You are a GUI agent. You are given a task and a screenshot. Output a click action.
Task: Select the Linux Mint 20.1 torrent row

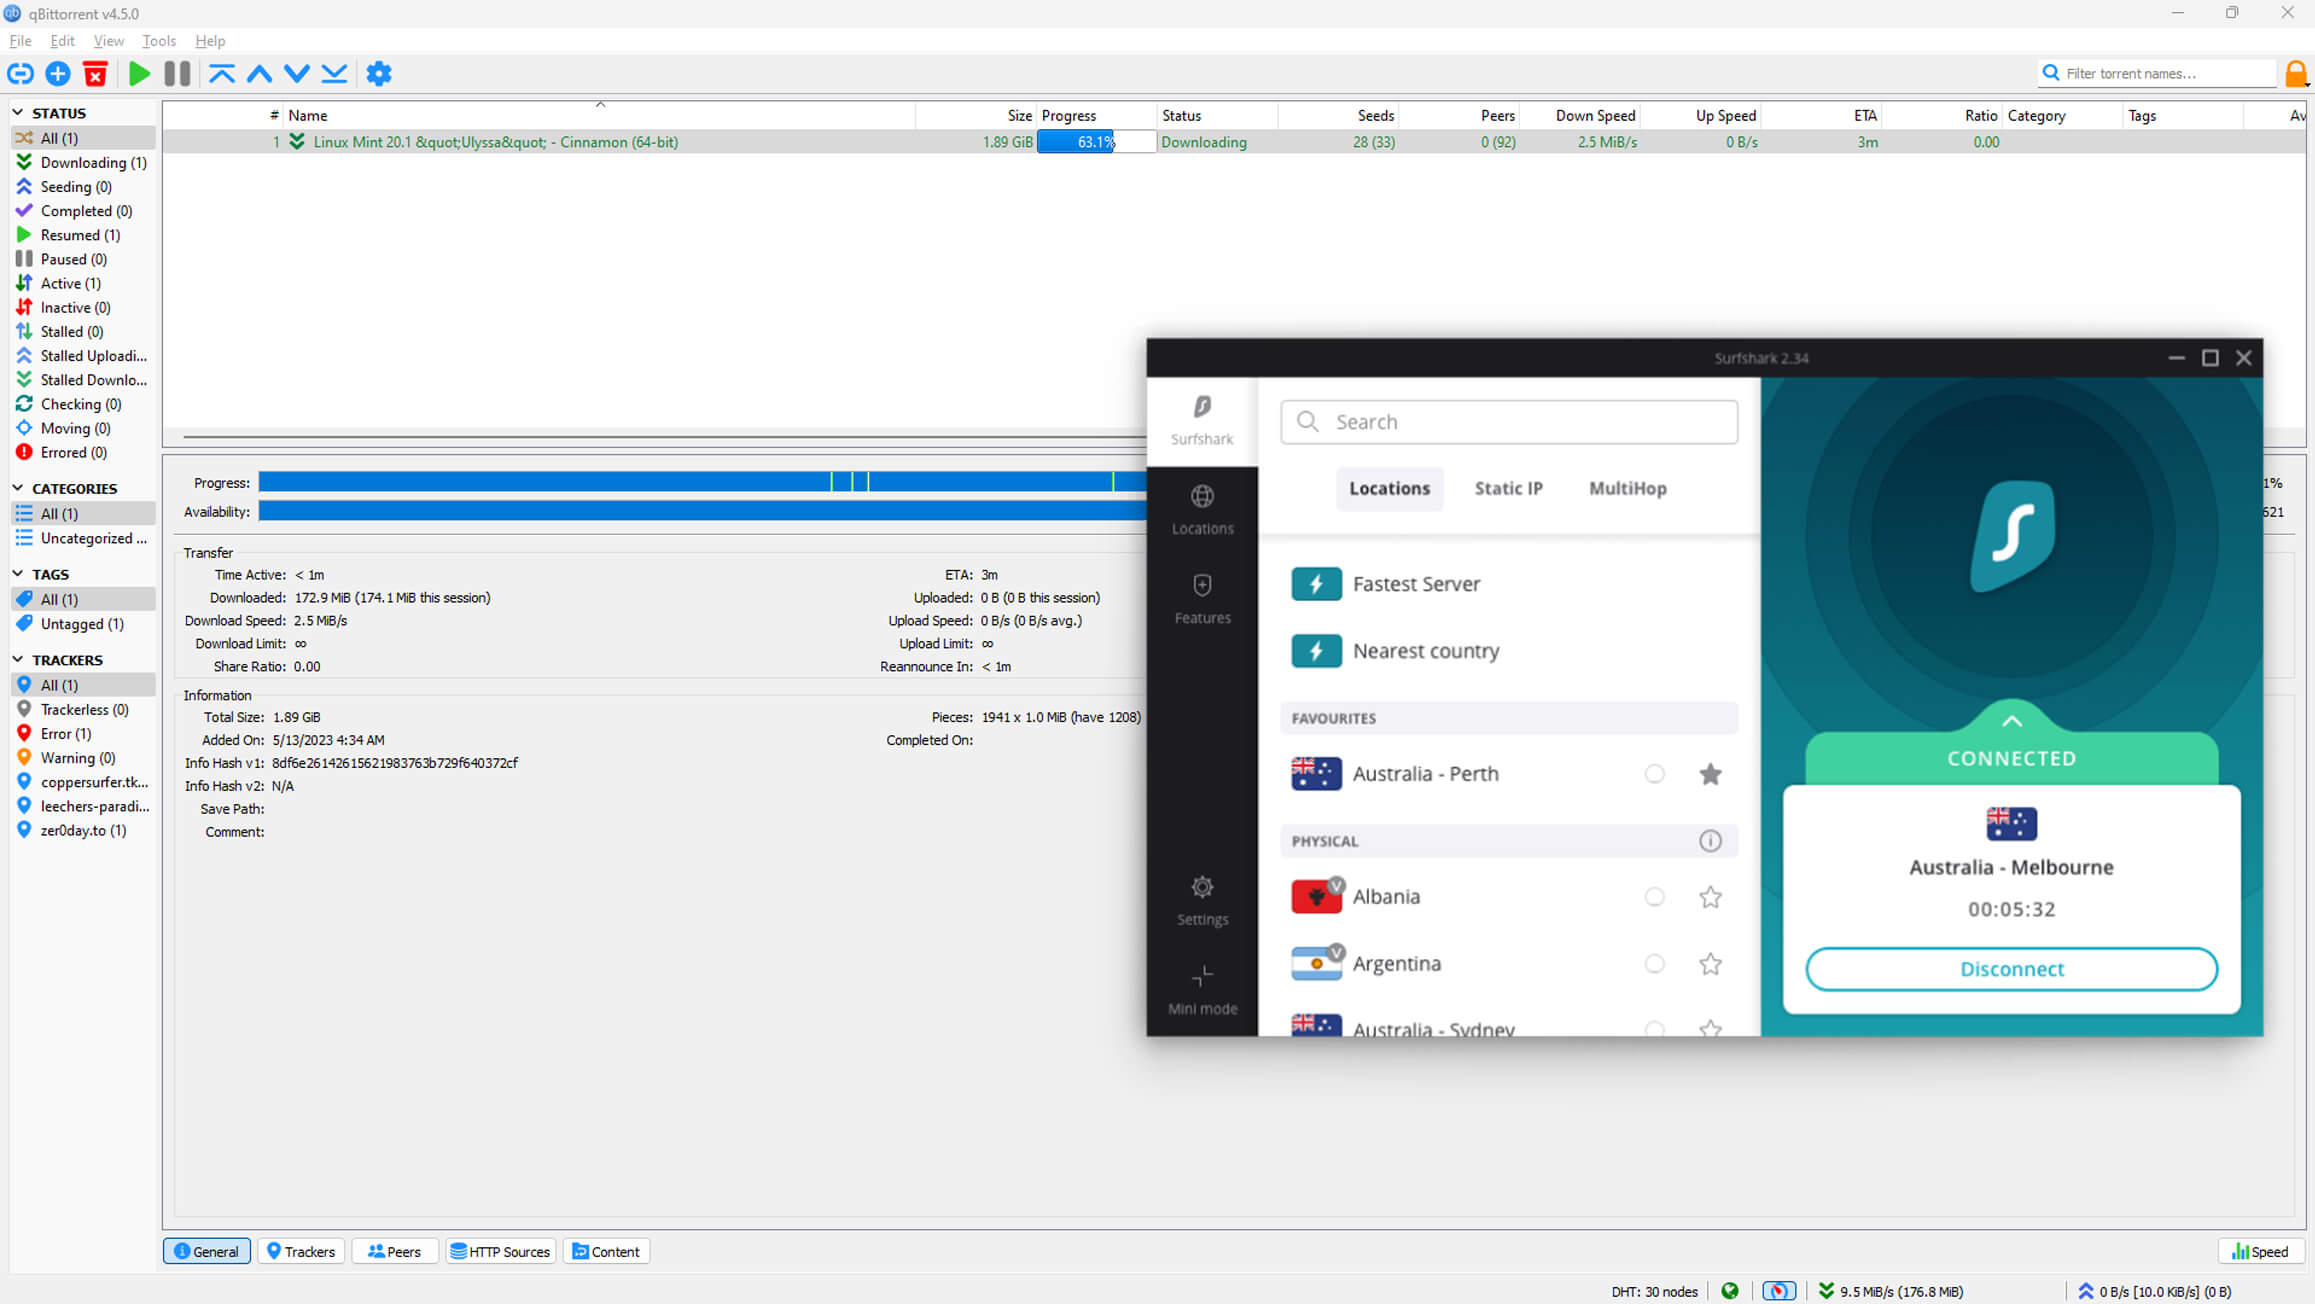[x=1234, y=142]
